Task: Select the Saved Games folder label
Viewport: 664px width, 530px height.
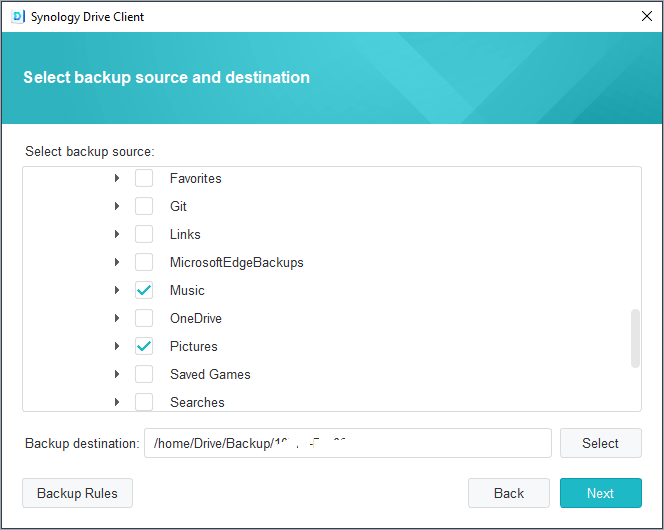Action: (x=210, y=374)
